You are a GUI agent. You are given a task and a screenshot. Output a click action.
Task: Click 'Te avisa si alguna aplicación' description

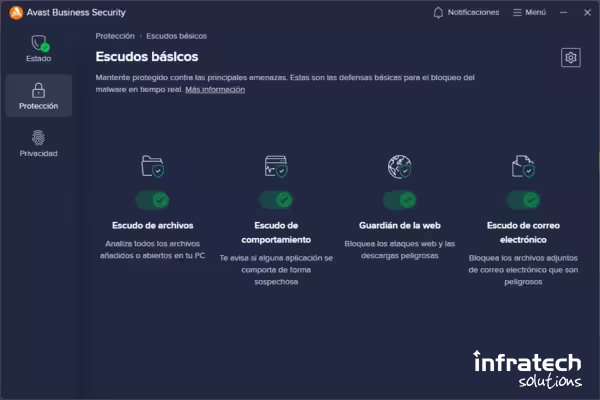[x=276, y=270]
